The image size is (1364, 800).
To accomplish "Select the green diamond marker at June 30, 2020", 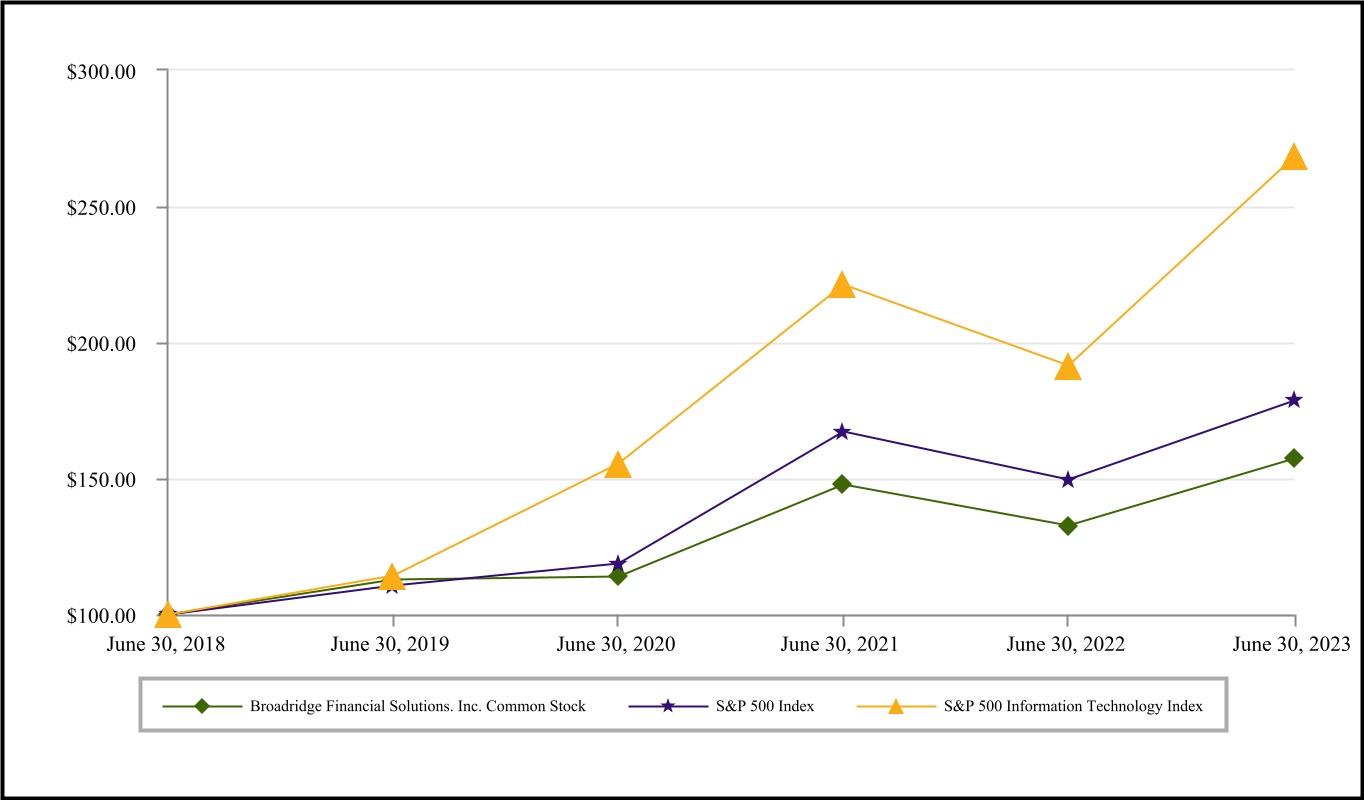I will point(618,576).
